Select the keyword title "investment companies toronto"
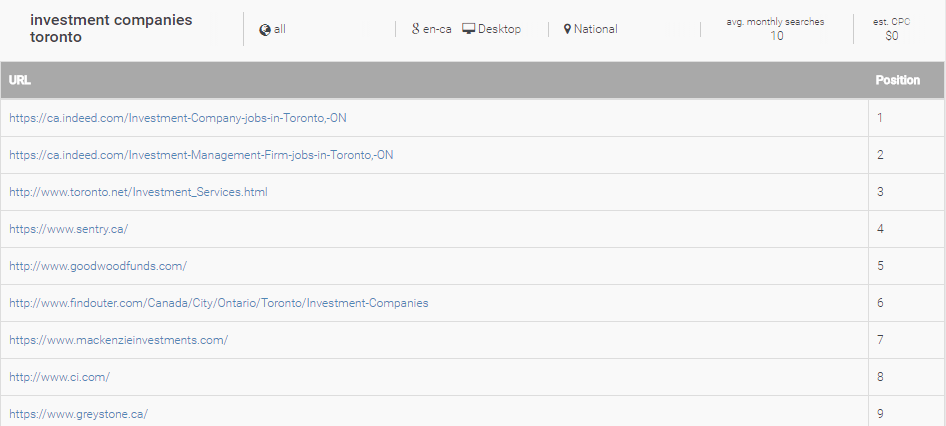This screenshot has width=946, height=426. (111, 28)
